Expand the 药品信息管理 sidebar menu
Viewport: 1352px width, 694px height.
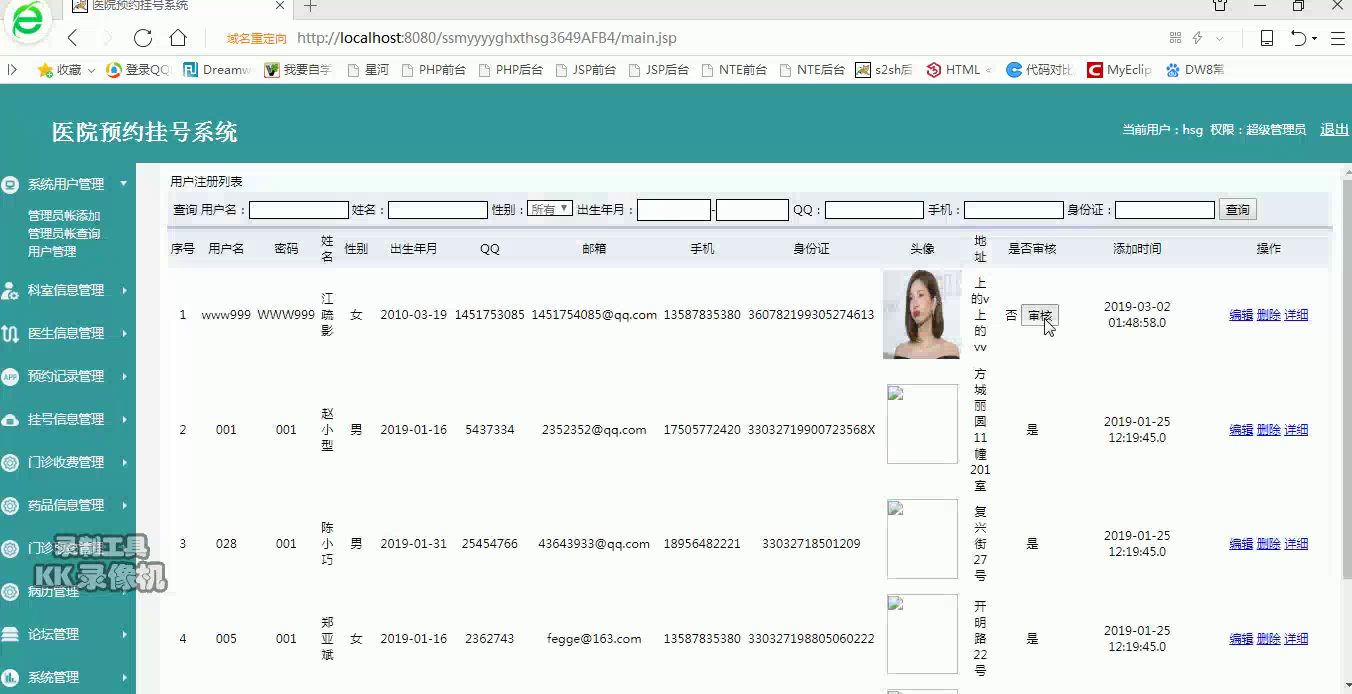point(66,505)
